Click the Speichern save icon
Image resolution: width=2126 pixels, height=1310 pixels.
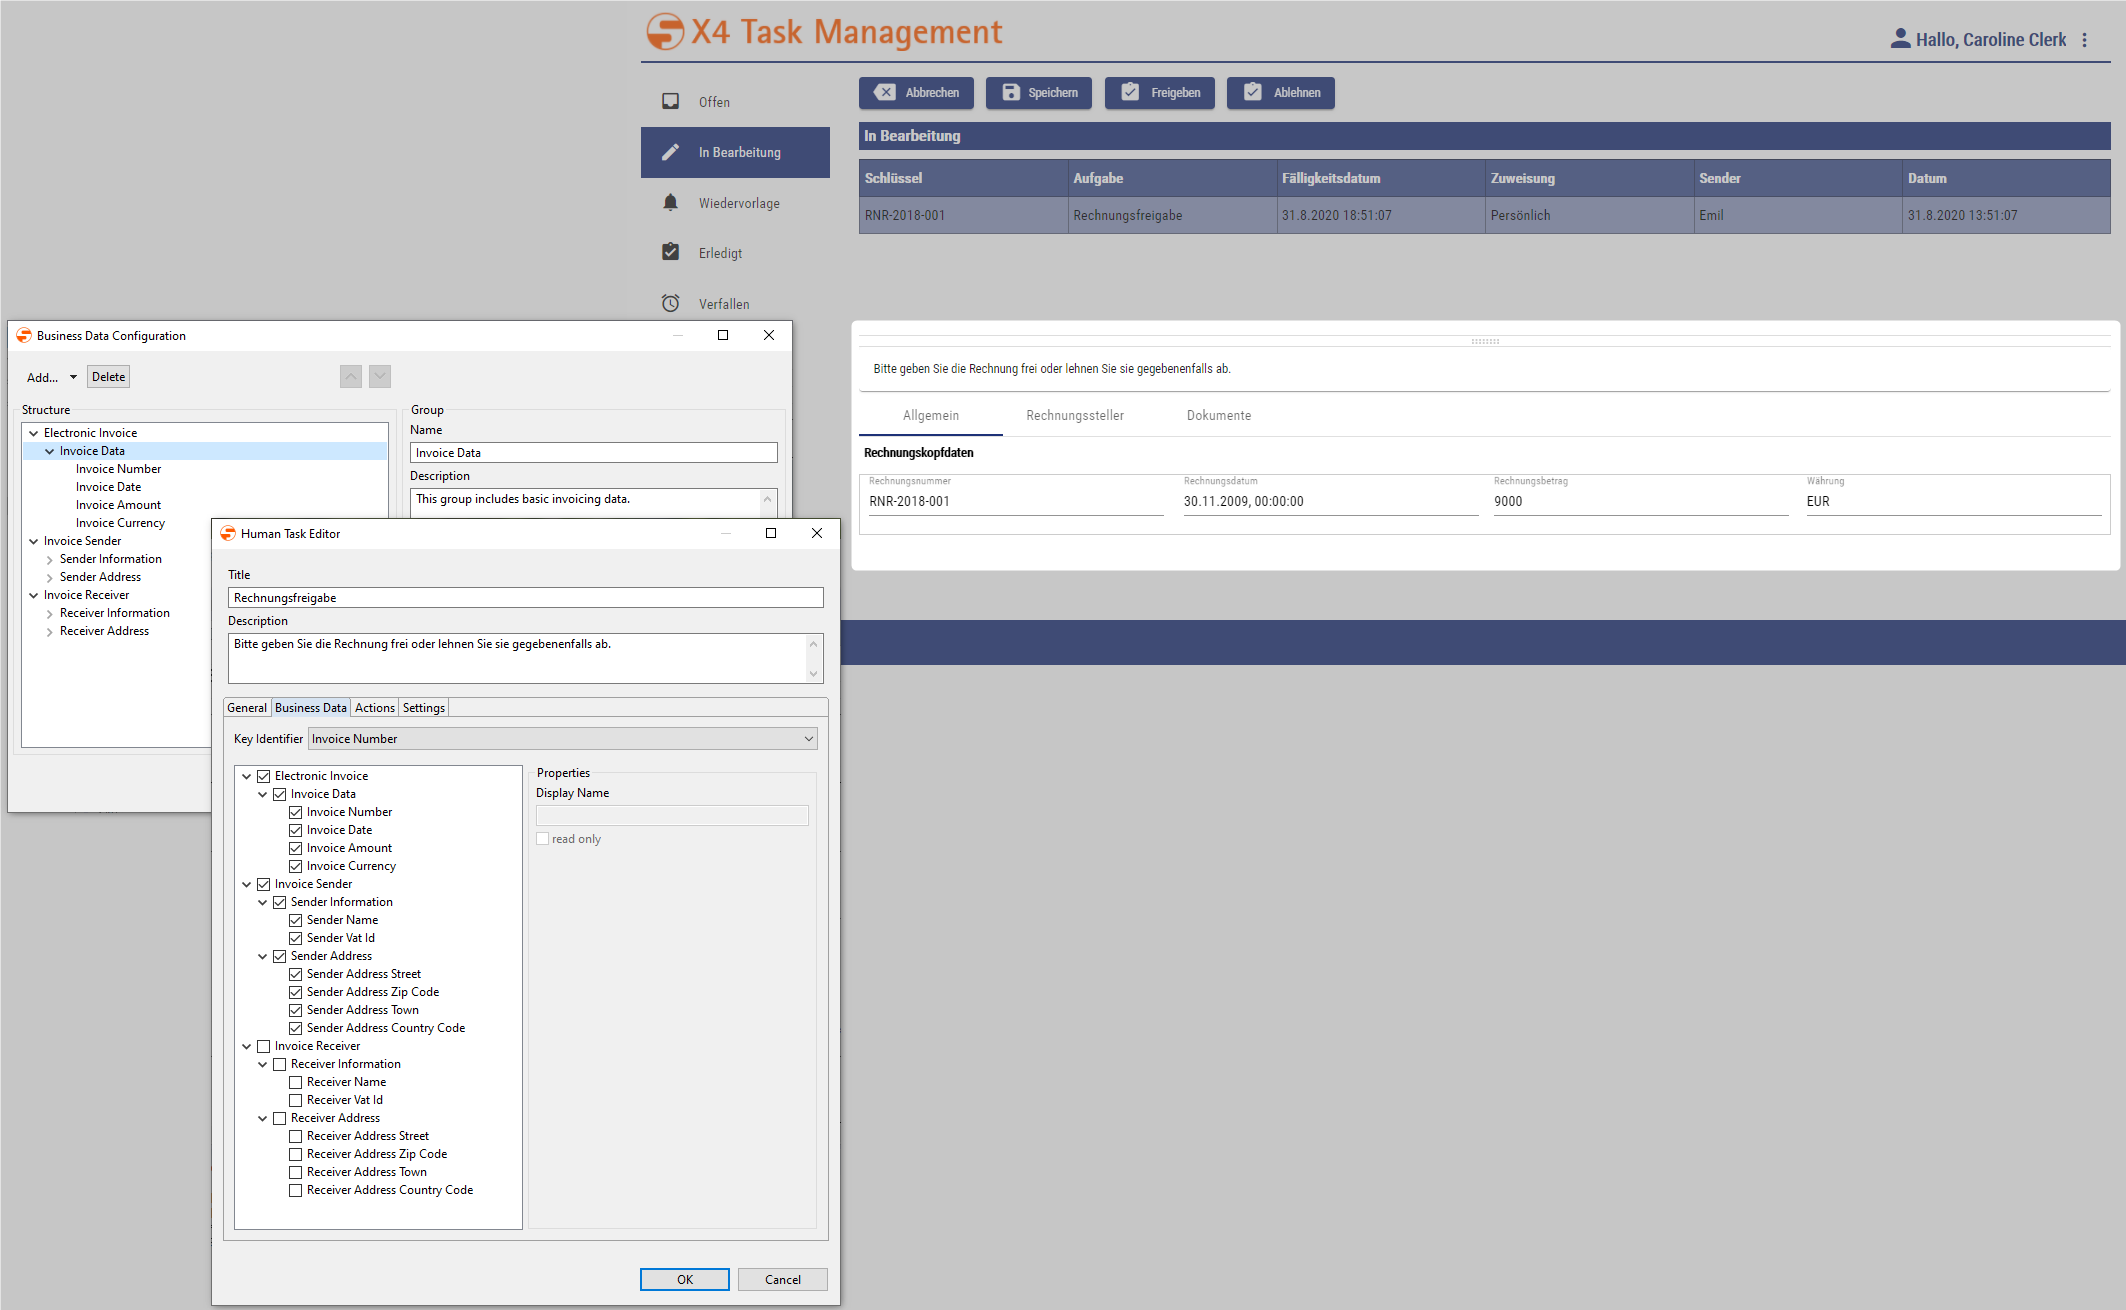(1008, 92)
